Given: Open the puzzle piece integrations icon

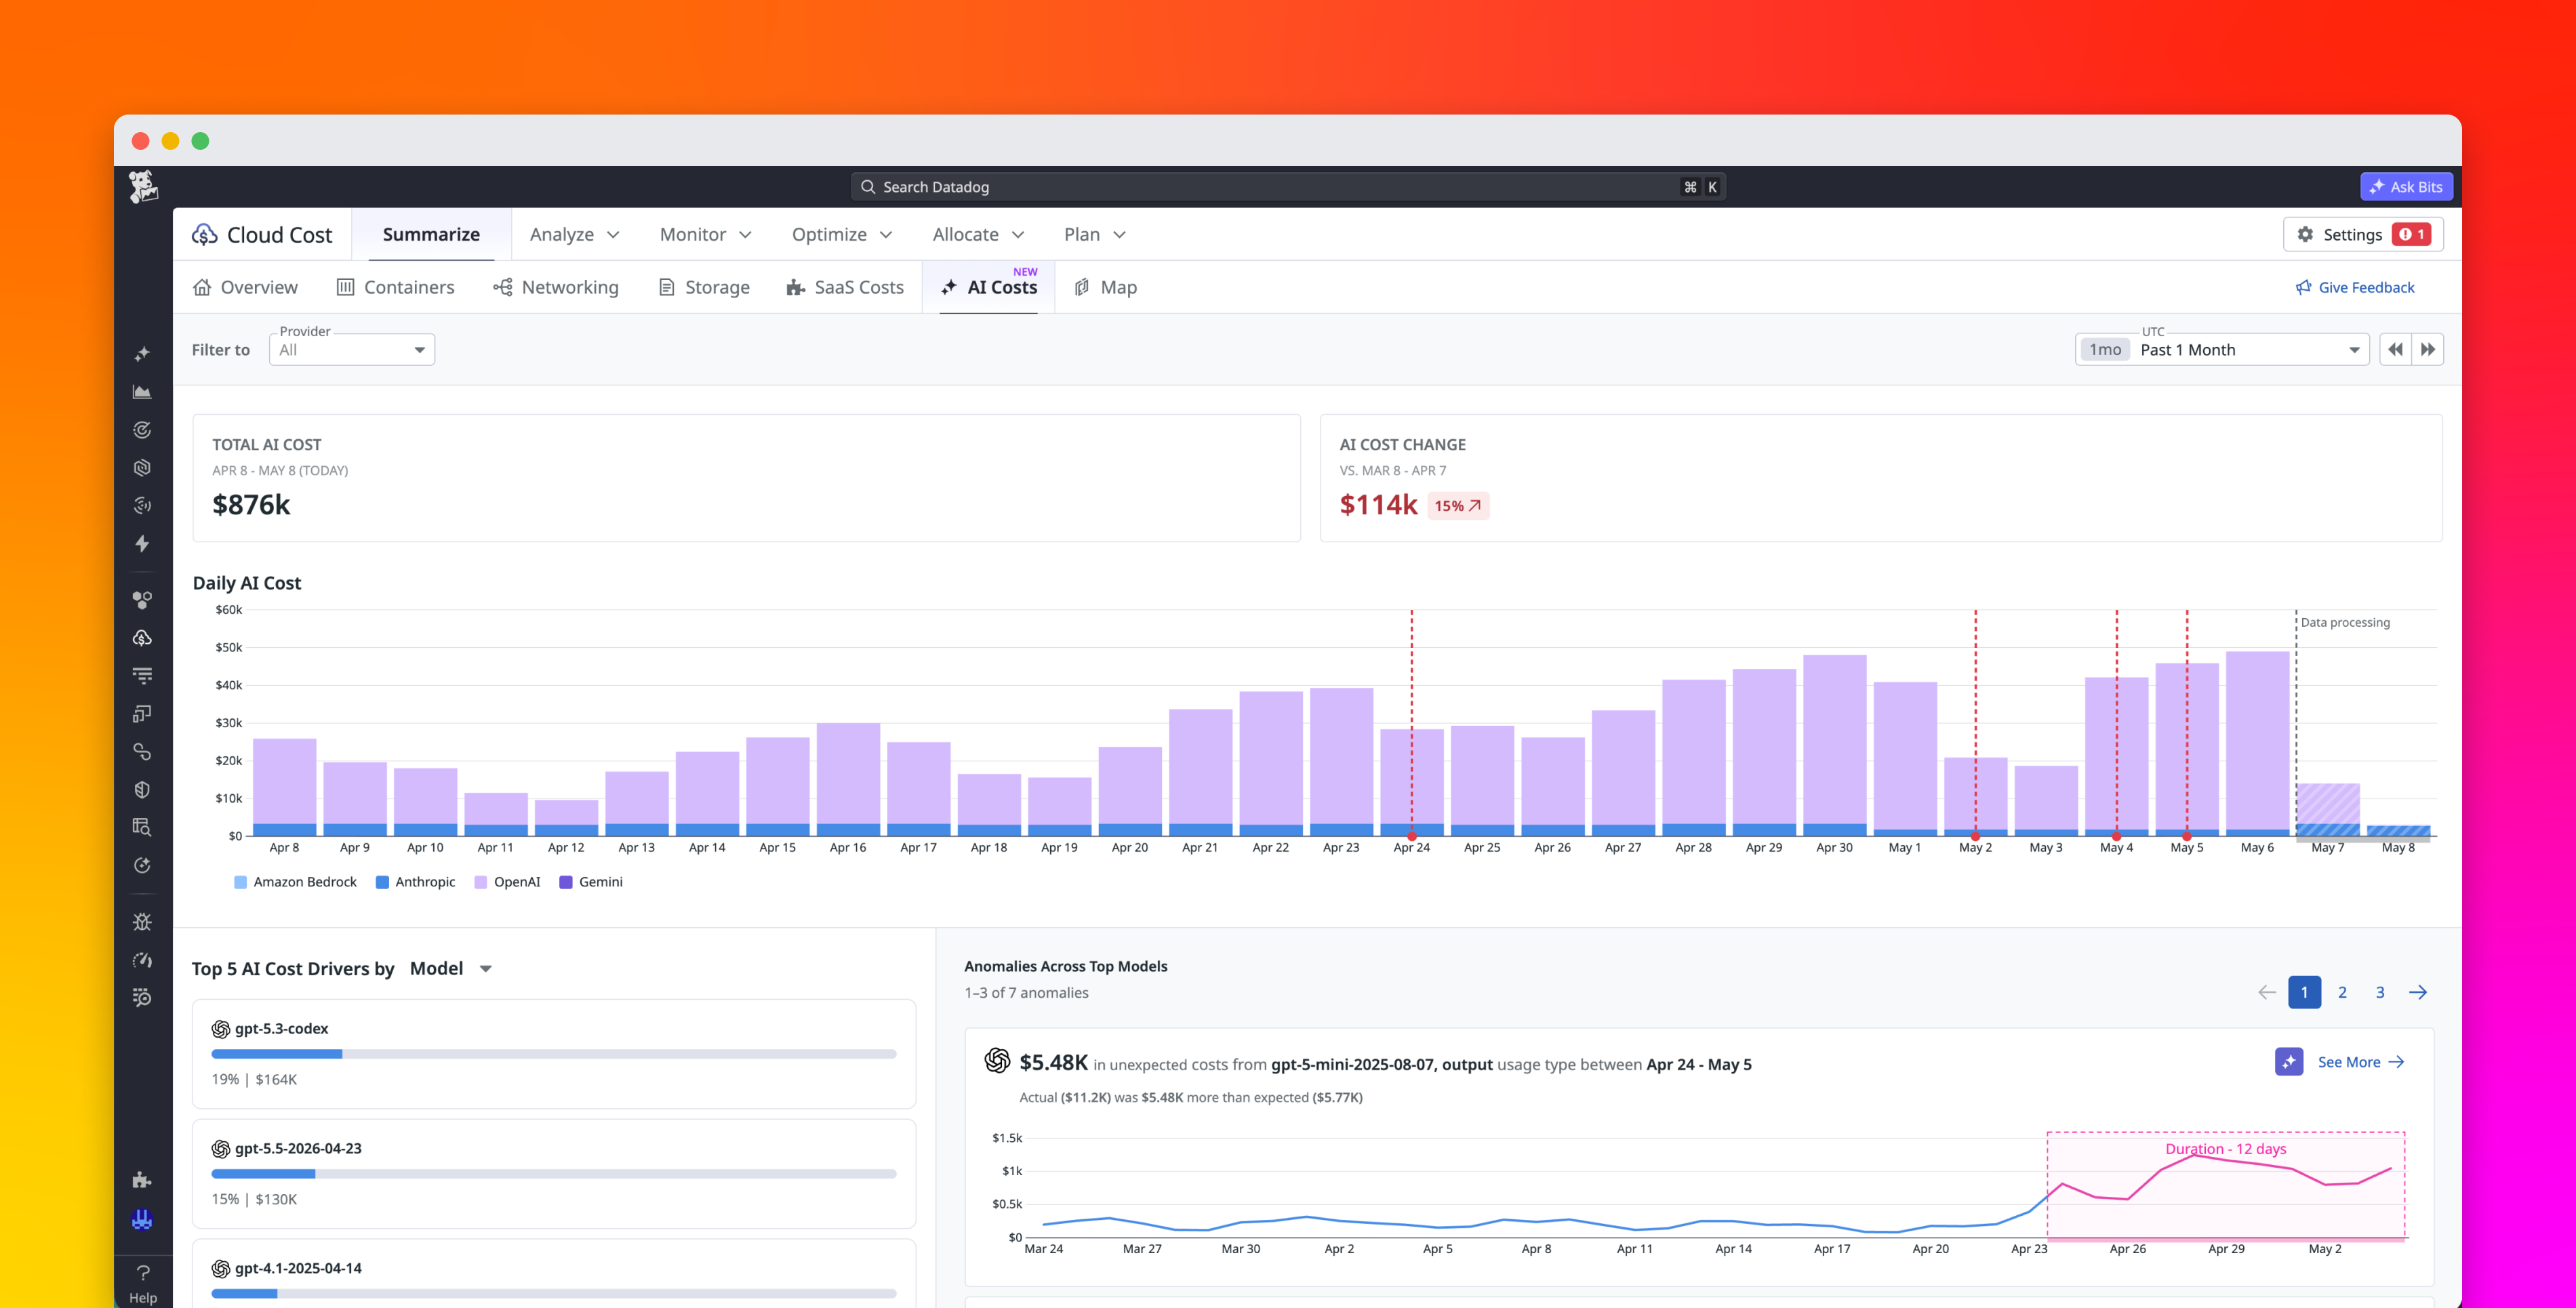Looking at the screenshot, I should click(x=142, y=1180).
